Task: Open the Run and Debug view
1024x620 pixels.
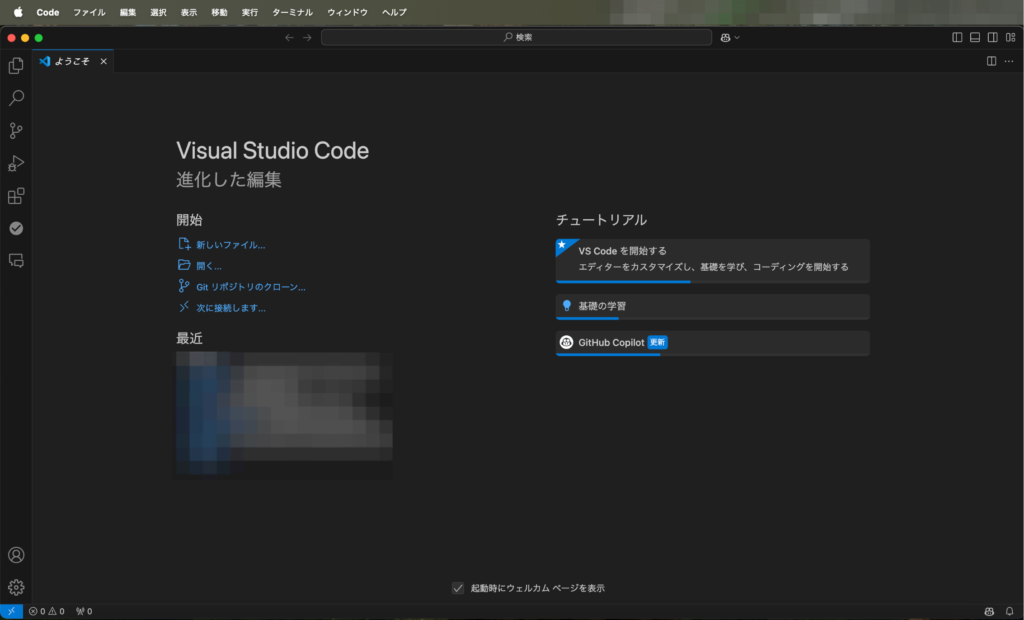Action: pos(16,163)
